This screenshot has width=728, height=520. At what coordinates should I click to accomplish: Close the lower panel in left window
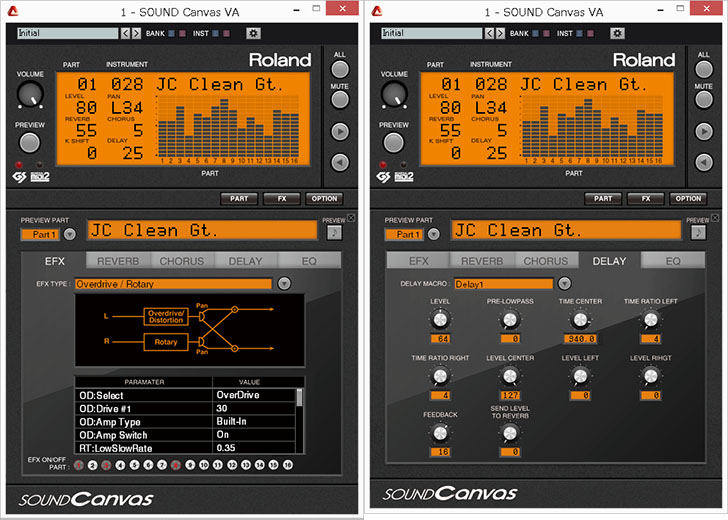(x=351, y=217)
